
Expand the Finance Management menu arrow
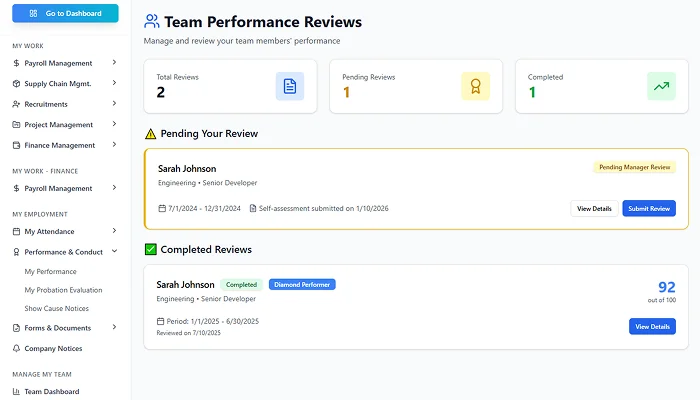tap(114, 145)
